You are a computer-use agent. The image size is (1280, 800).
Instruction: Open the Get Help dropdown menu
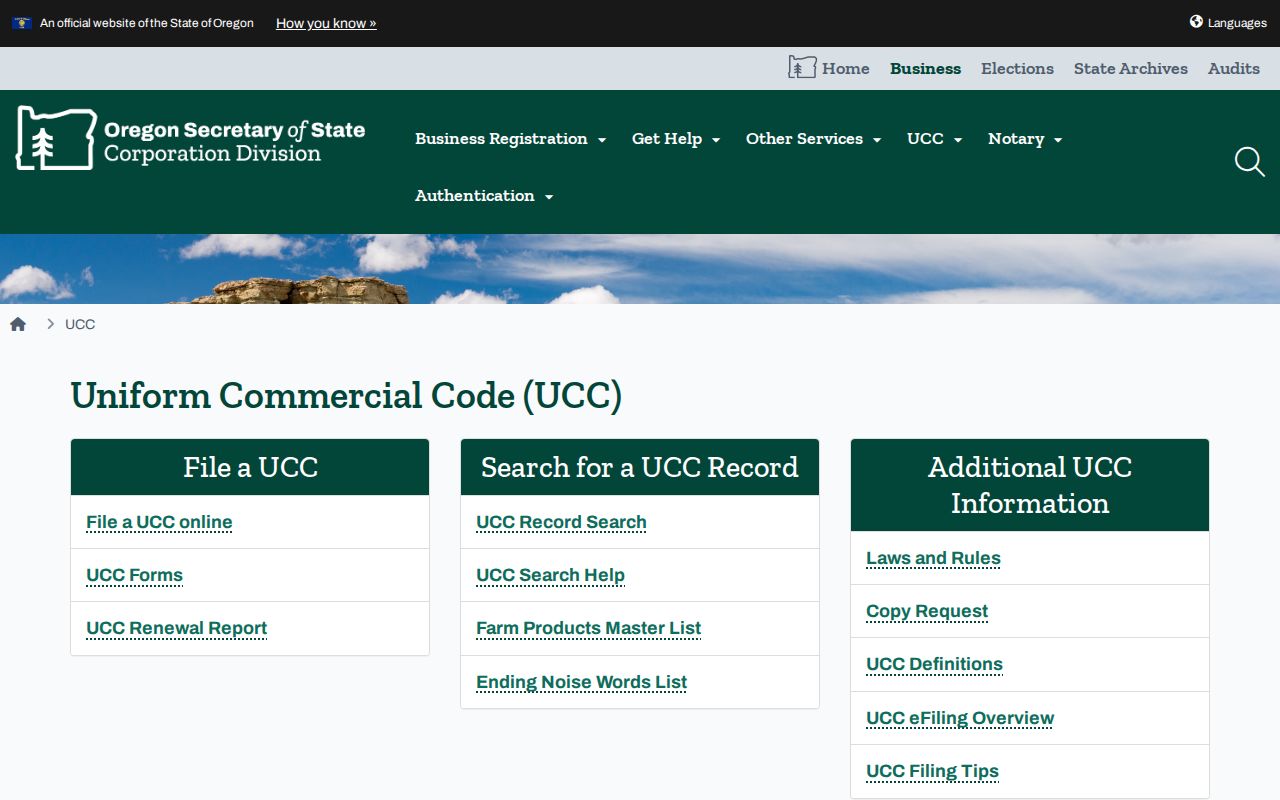pos(676,139)
